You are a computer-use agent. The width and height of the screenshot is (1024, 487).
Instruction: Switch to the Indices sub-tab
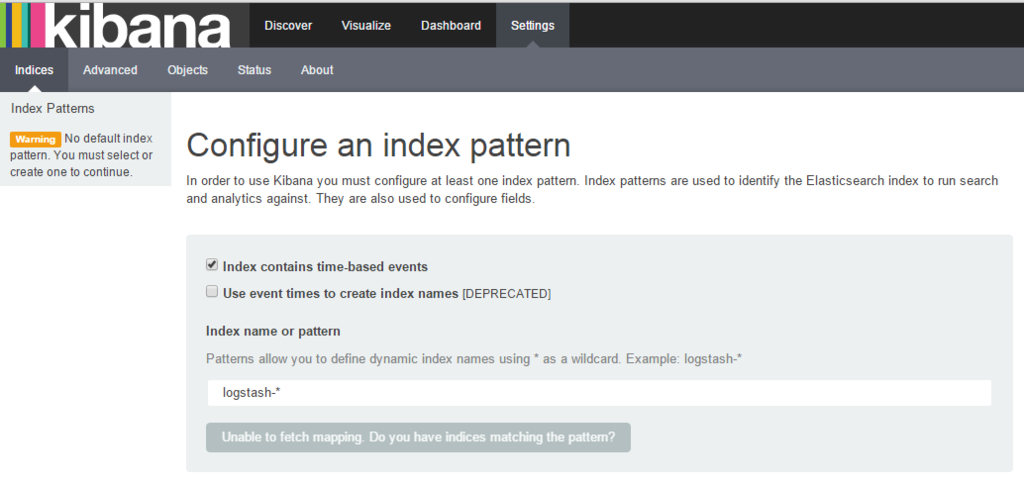34,70
